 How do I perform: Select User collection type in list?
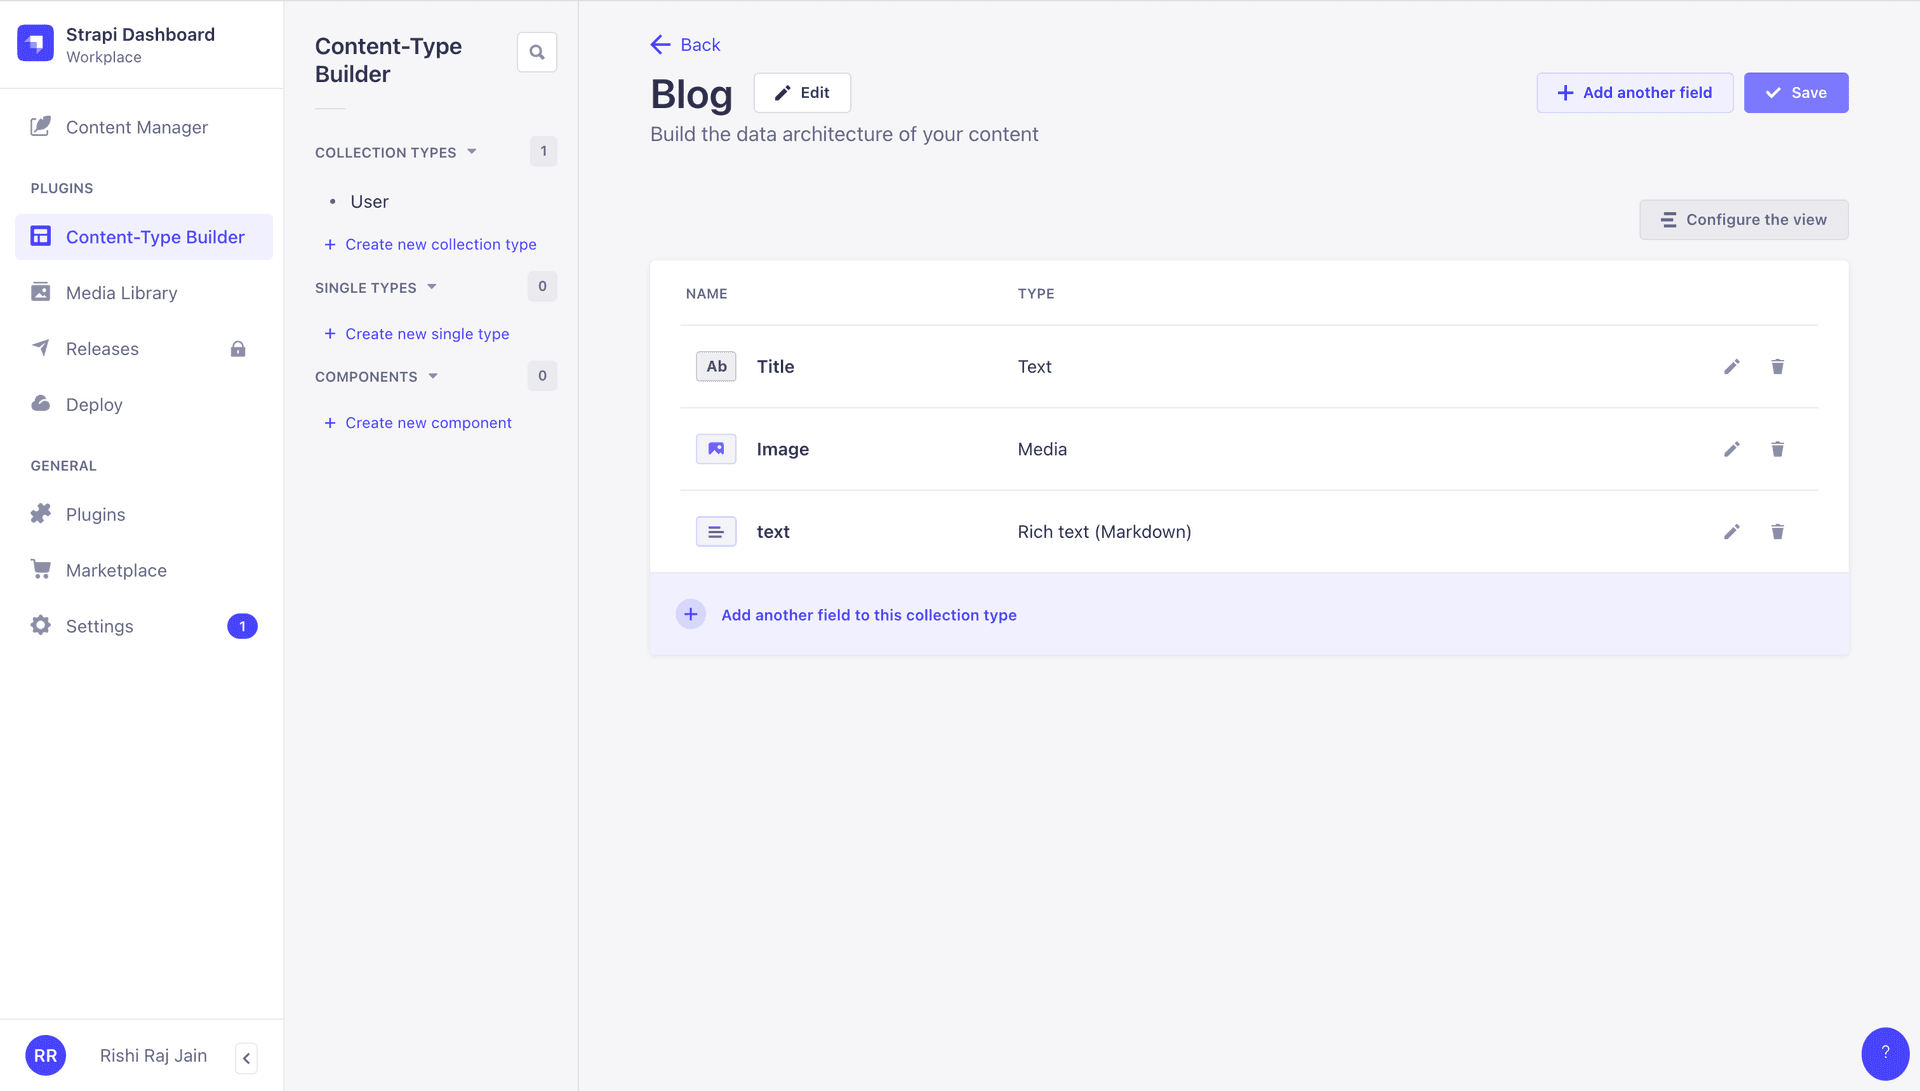pyautogui.click(x=369, y=202)
